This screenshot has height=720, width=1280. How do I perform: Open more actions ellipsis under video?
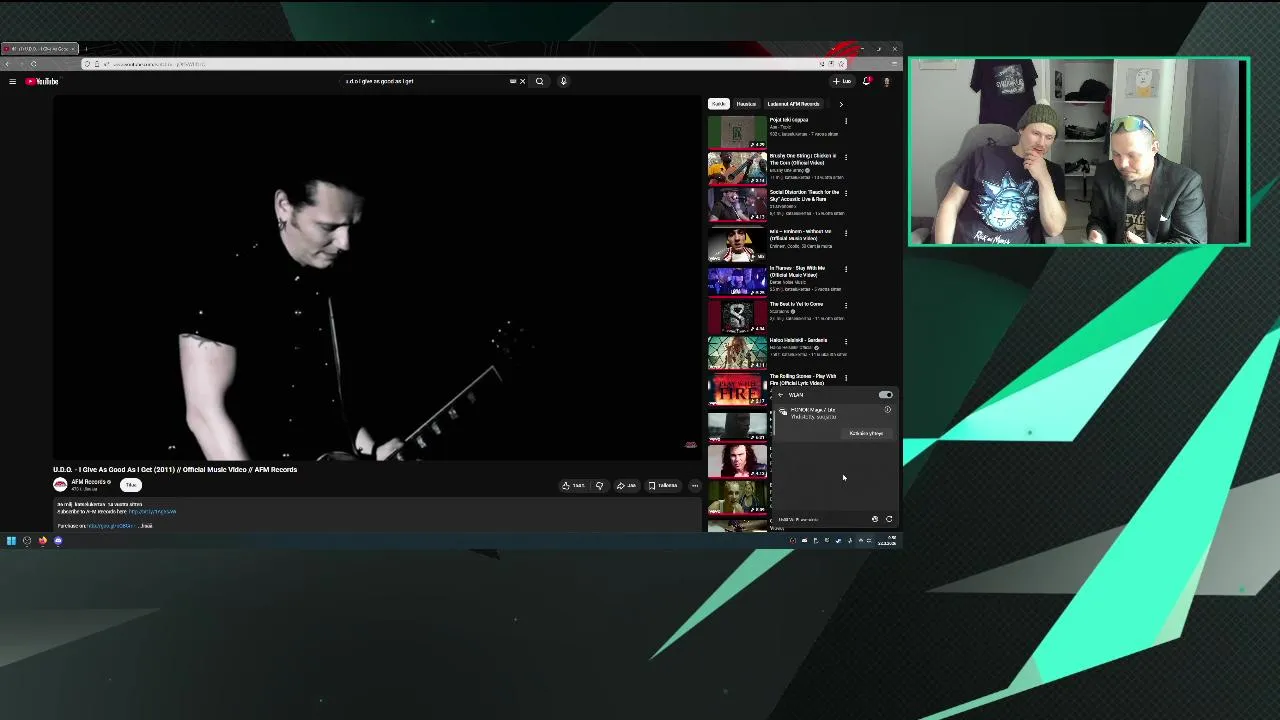click(695, 485)
